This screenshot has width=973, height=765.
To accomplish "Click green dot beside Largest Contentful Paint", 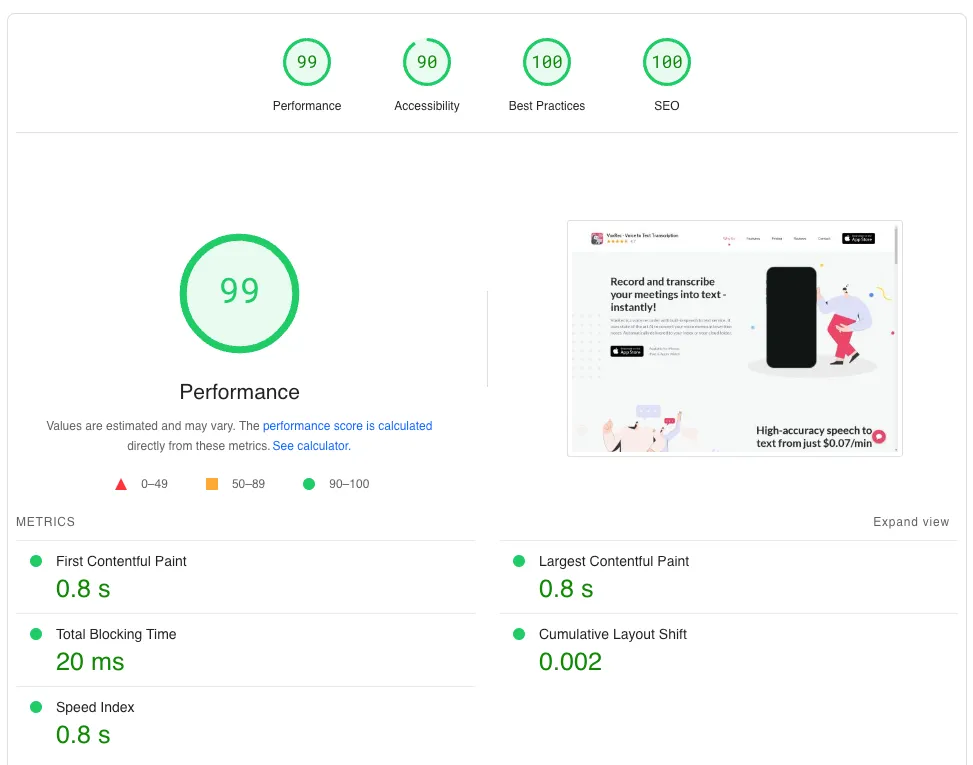I will click(519, 561).
